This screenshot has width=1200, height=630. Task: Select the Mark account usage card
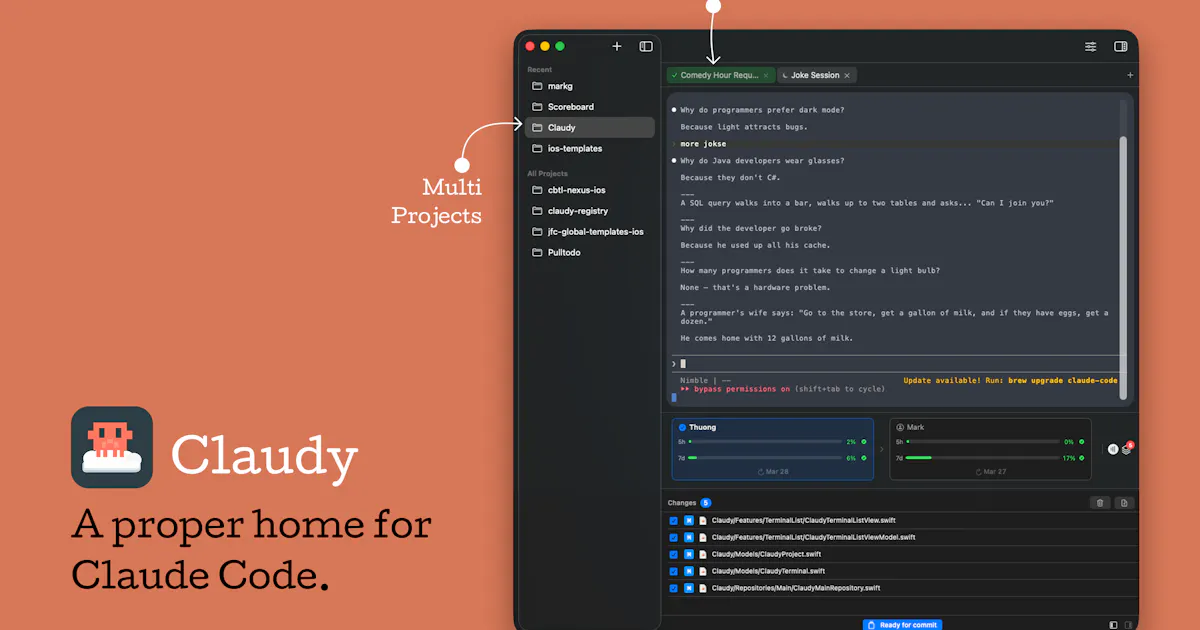(x=990, y=449)
